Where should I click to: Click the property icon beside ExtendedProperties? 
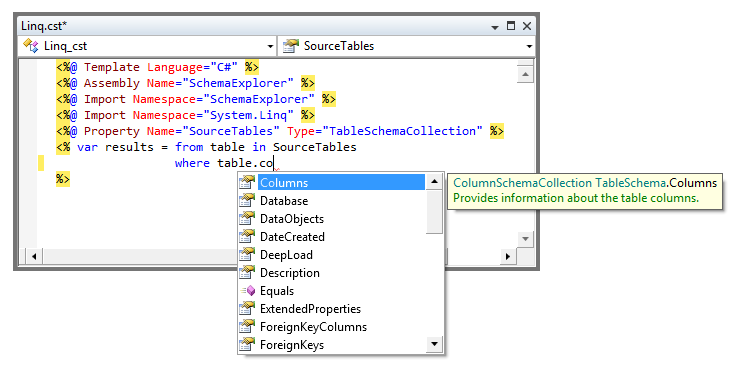coord(247,308)
